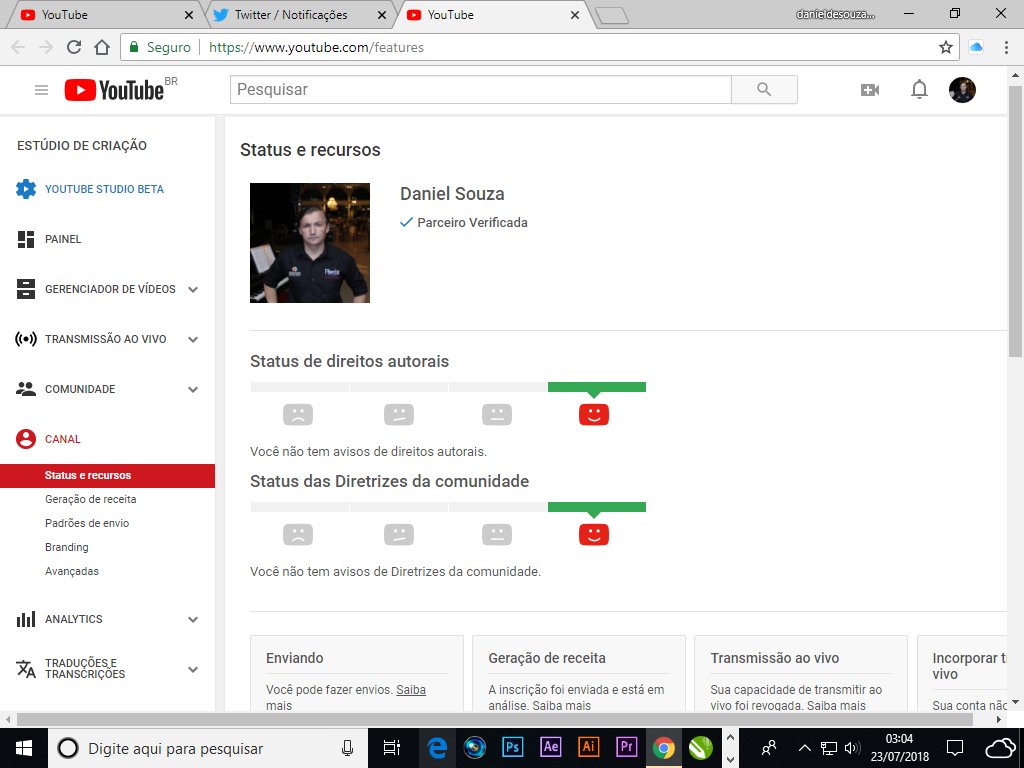The height and width of the screenshot is (768, 1024).
Task: Click CANAL in the sidebar
Action: (x=63, y=439)
